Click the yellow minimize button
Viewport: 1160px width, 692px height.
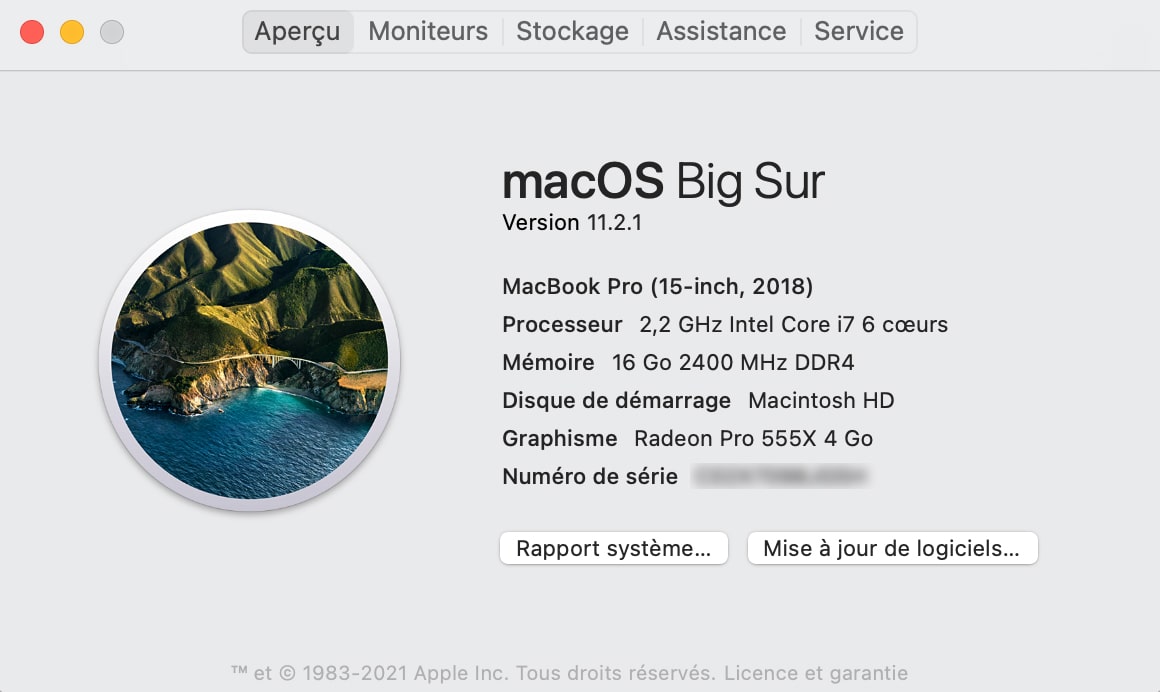(71, 31)
